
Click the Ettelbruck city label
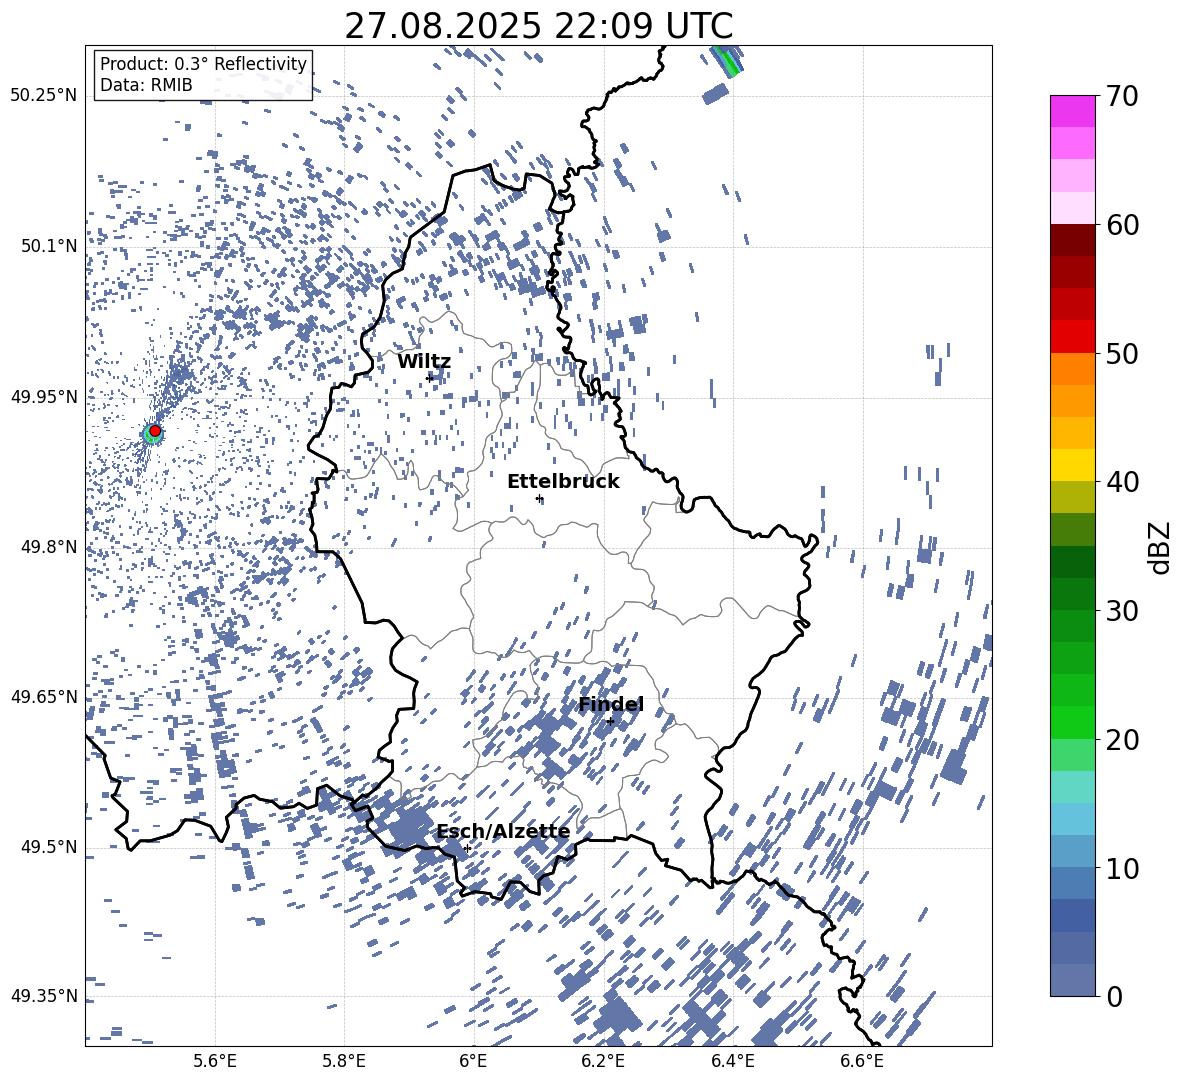563,482
